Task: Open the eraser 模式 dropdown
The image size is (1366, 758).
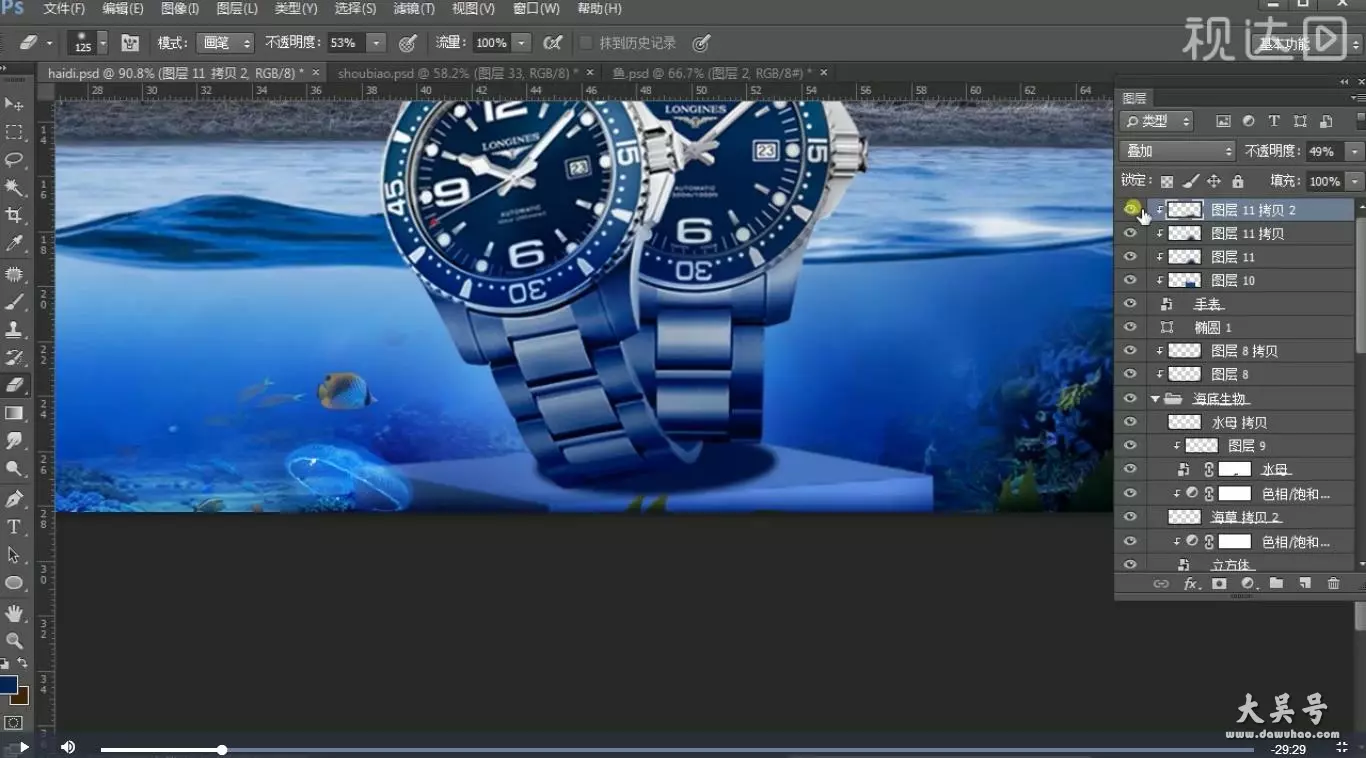Action: tap(224, 43)
